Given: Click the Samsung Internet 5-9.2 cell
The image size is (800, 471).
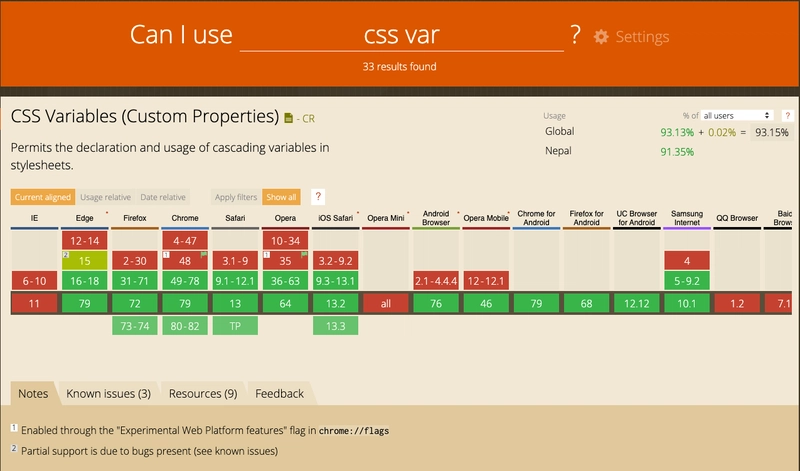Looking at the screenshot, I should [687, 281].
